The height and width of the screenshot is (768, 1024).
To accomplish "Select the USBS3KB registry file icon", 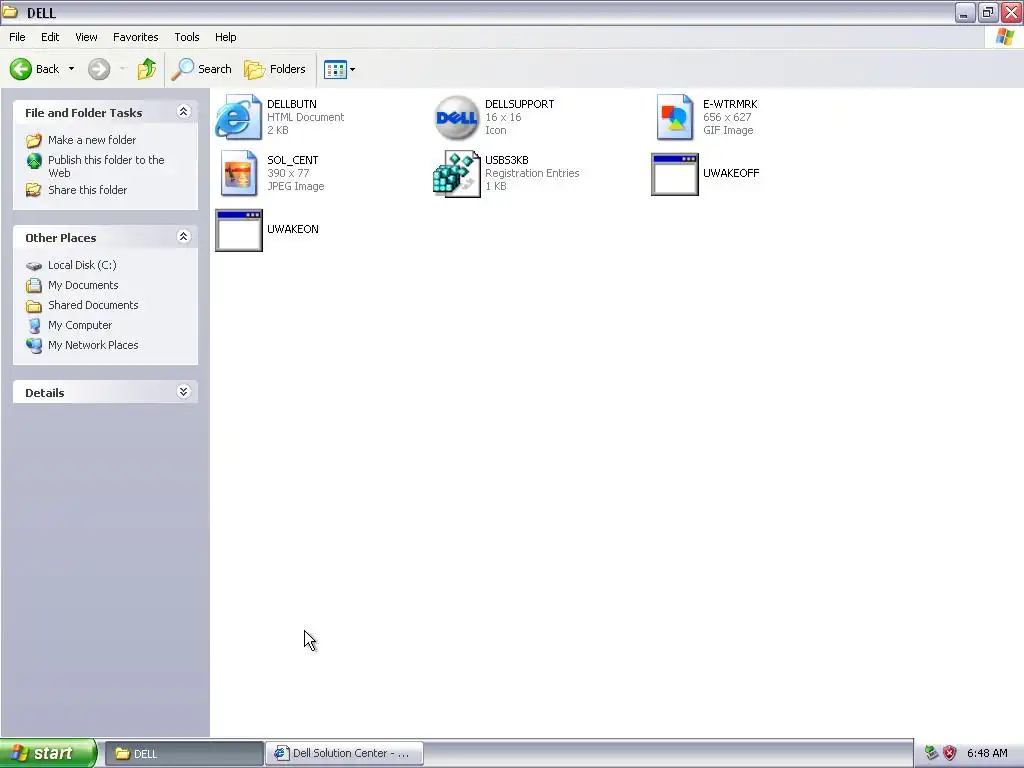I will (x=456, y=174).
